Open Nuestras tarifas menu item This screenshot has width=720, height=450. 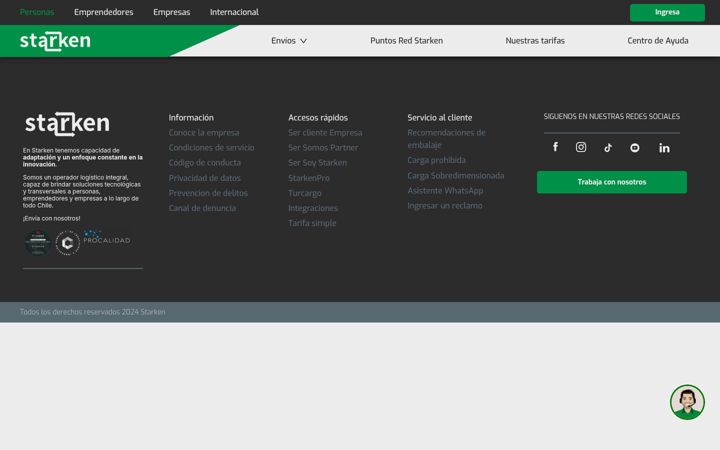pyautogui.click(x=535, y=40)
